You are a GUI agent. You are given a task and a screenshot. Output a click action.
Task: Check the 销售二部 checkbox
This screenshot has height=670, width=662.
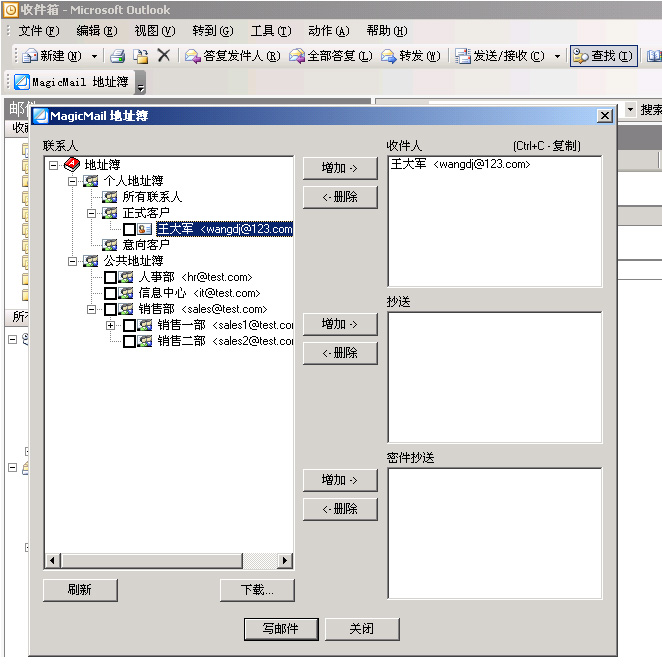pos(129,341)
